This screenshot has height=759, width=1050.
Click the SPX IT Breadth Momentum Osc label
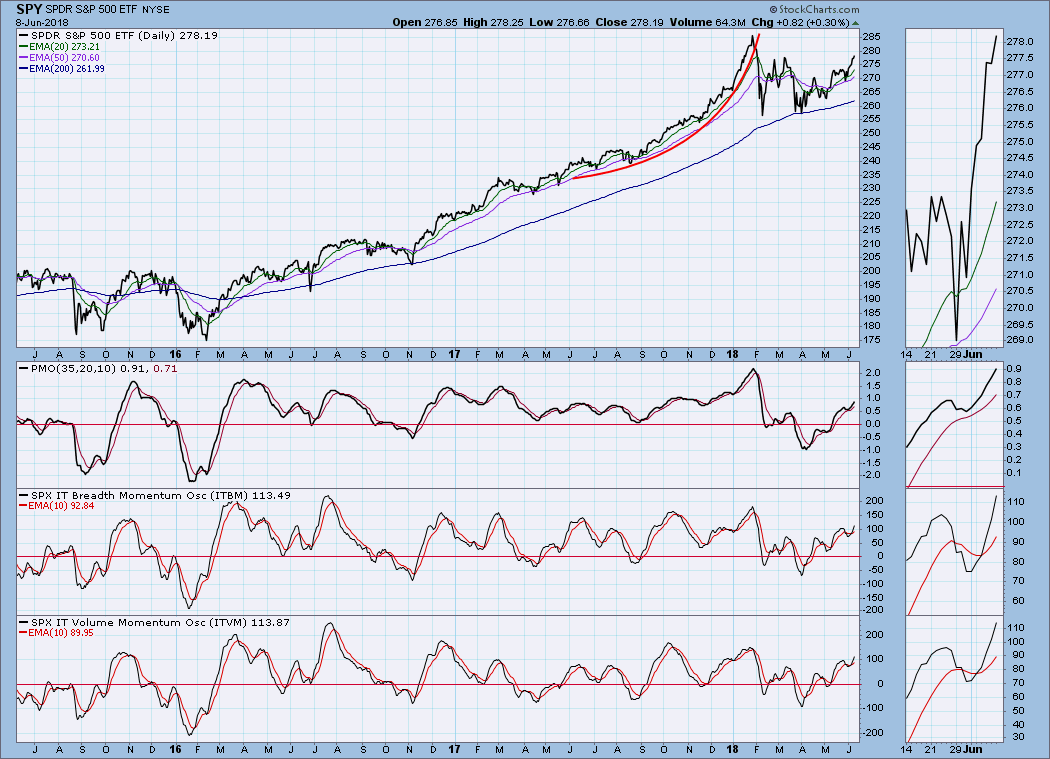coord(155,495)
